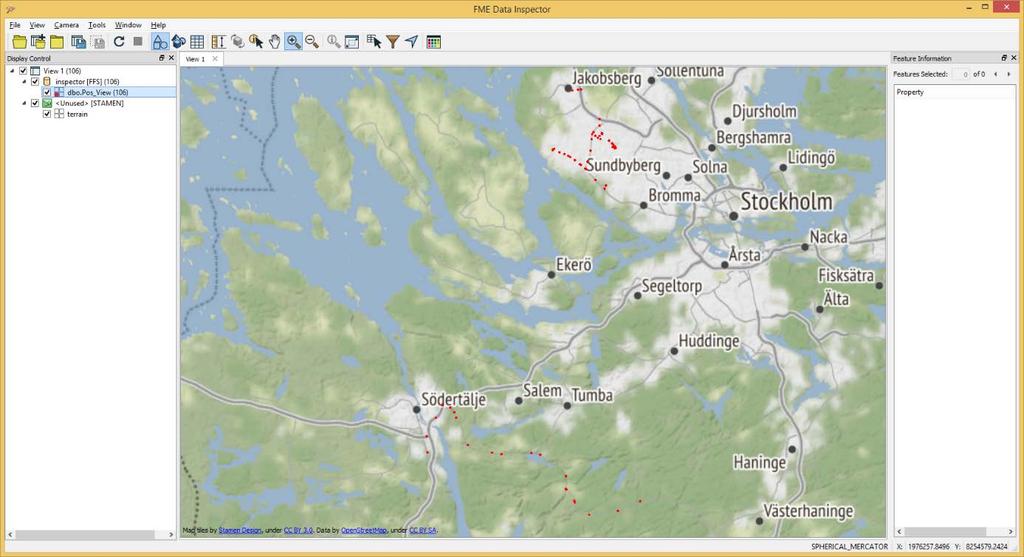Screen dimensions: 1024x557
Task: Uncheck the dbo.Pos_View layer checkbox
Action: 47,92
